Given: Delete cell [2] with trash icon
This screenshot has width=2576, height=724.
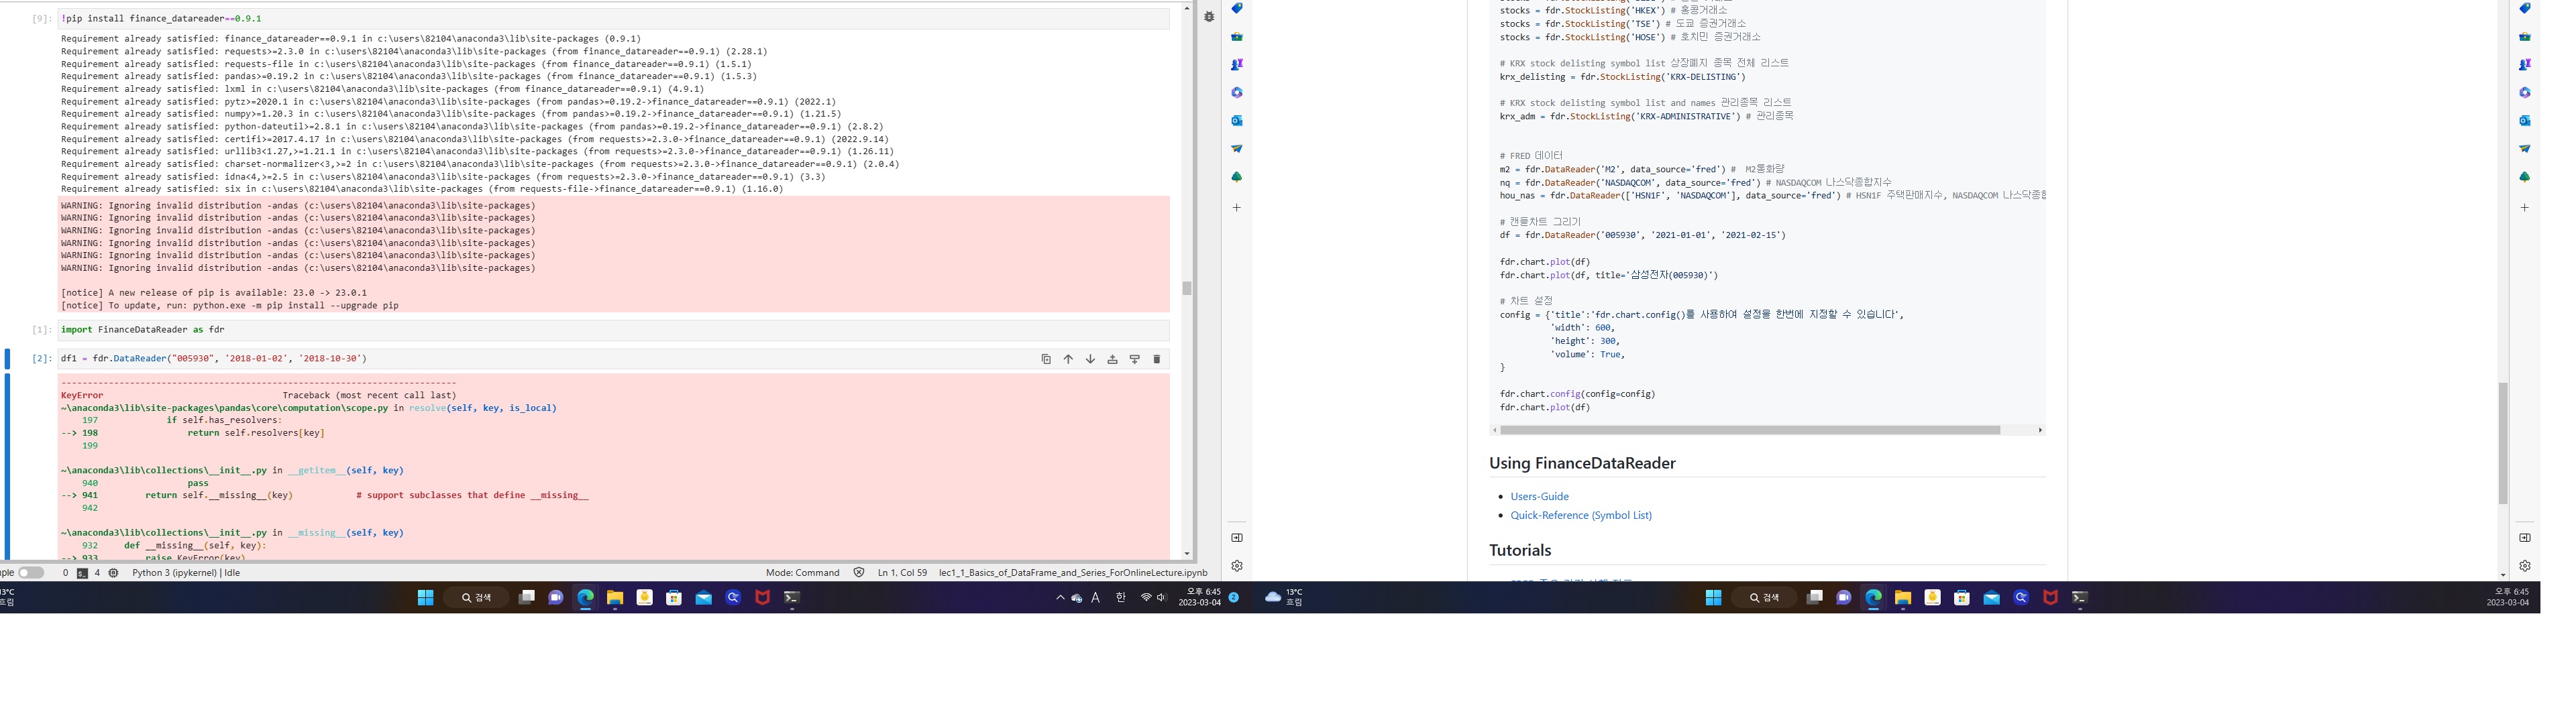Looking at the screenshot, I should coord(1157,359).
